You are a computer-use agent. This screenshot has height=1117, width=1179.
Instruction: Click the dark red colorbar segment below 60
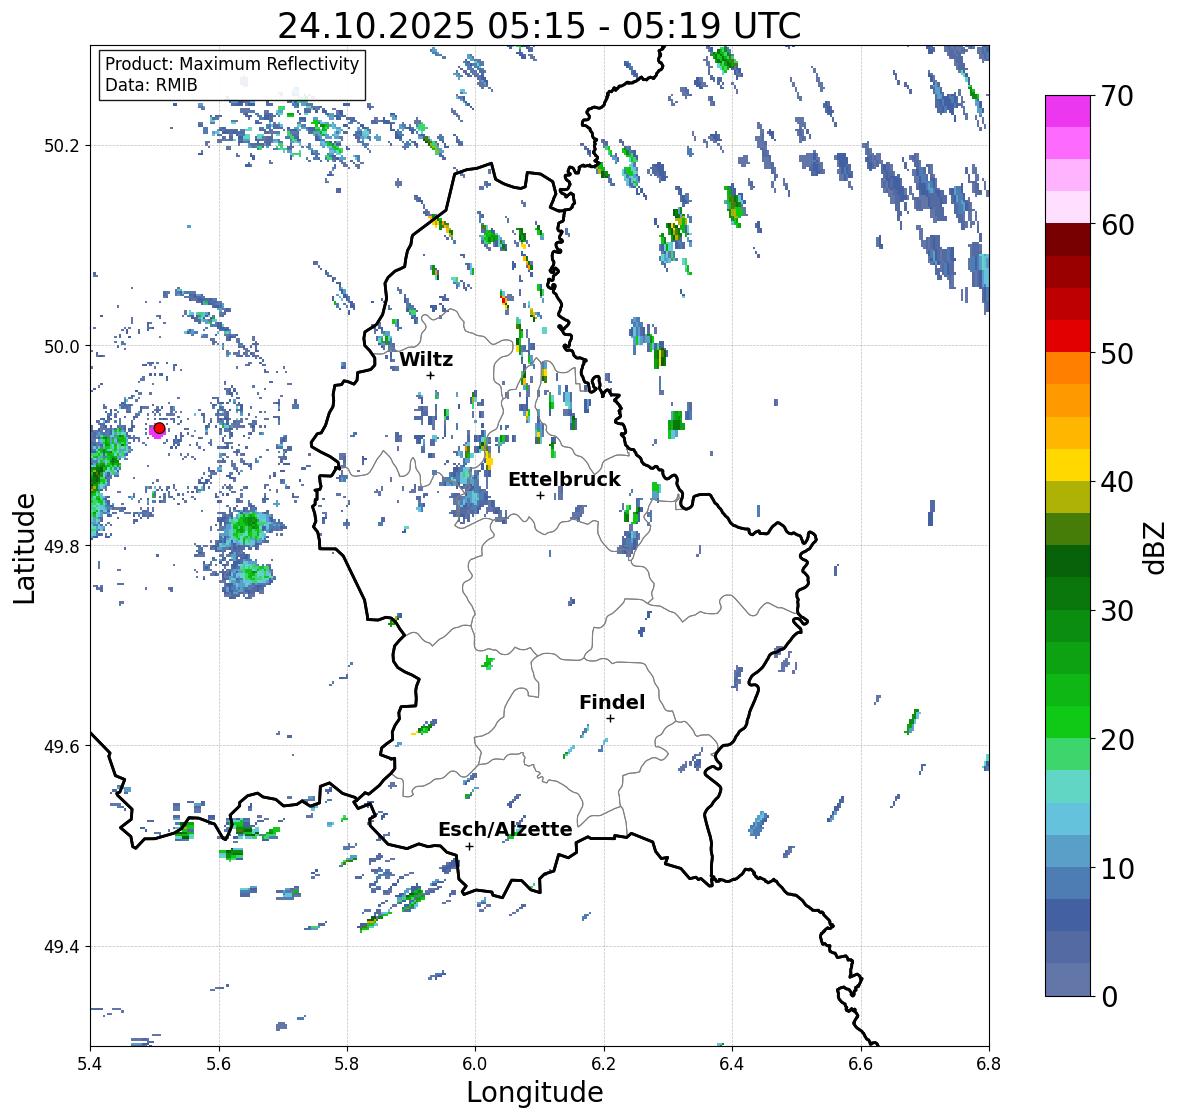(x=1068, y=240)
